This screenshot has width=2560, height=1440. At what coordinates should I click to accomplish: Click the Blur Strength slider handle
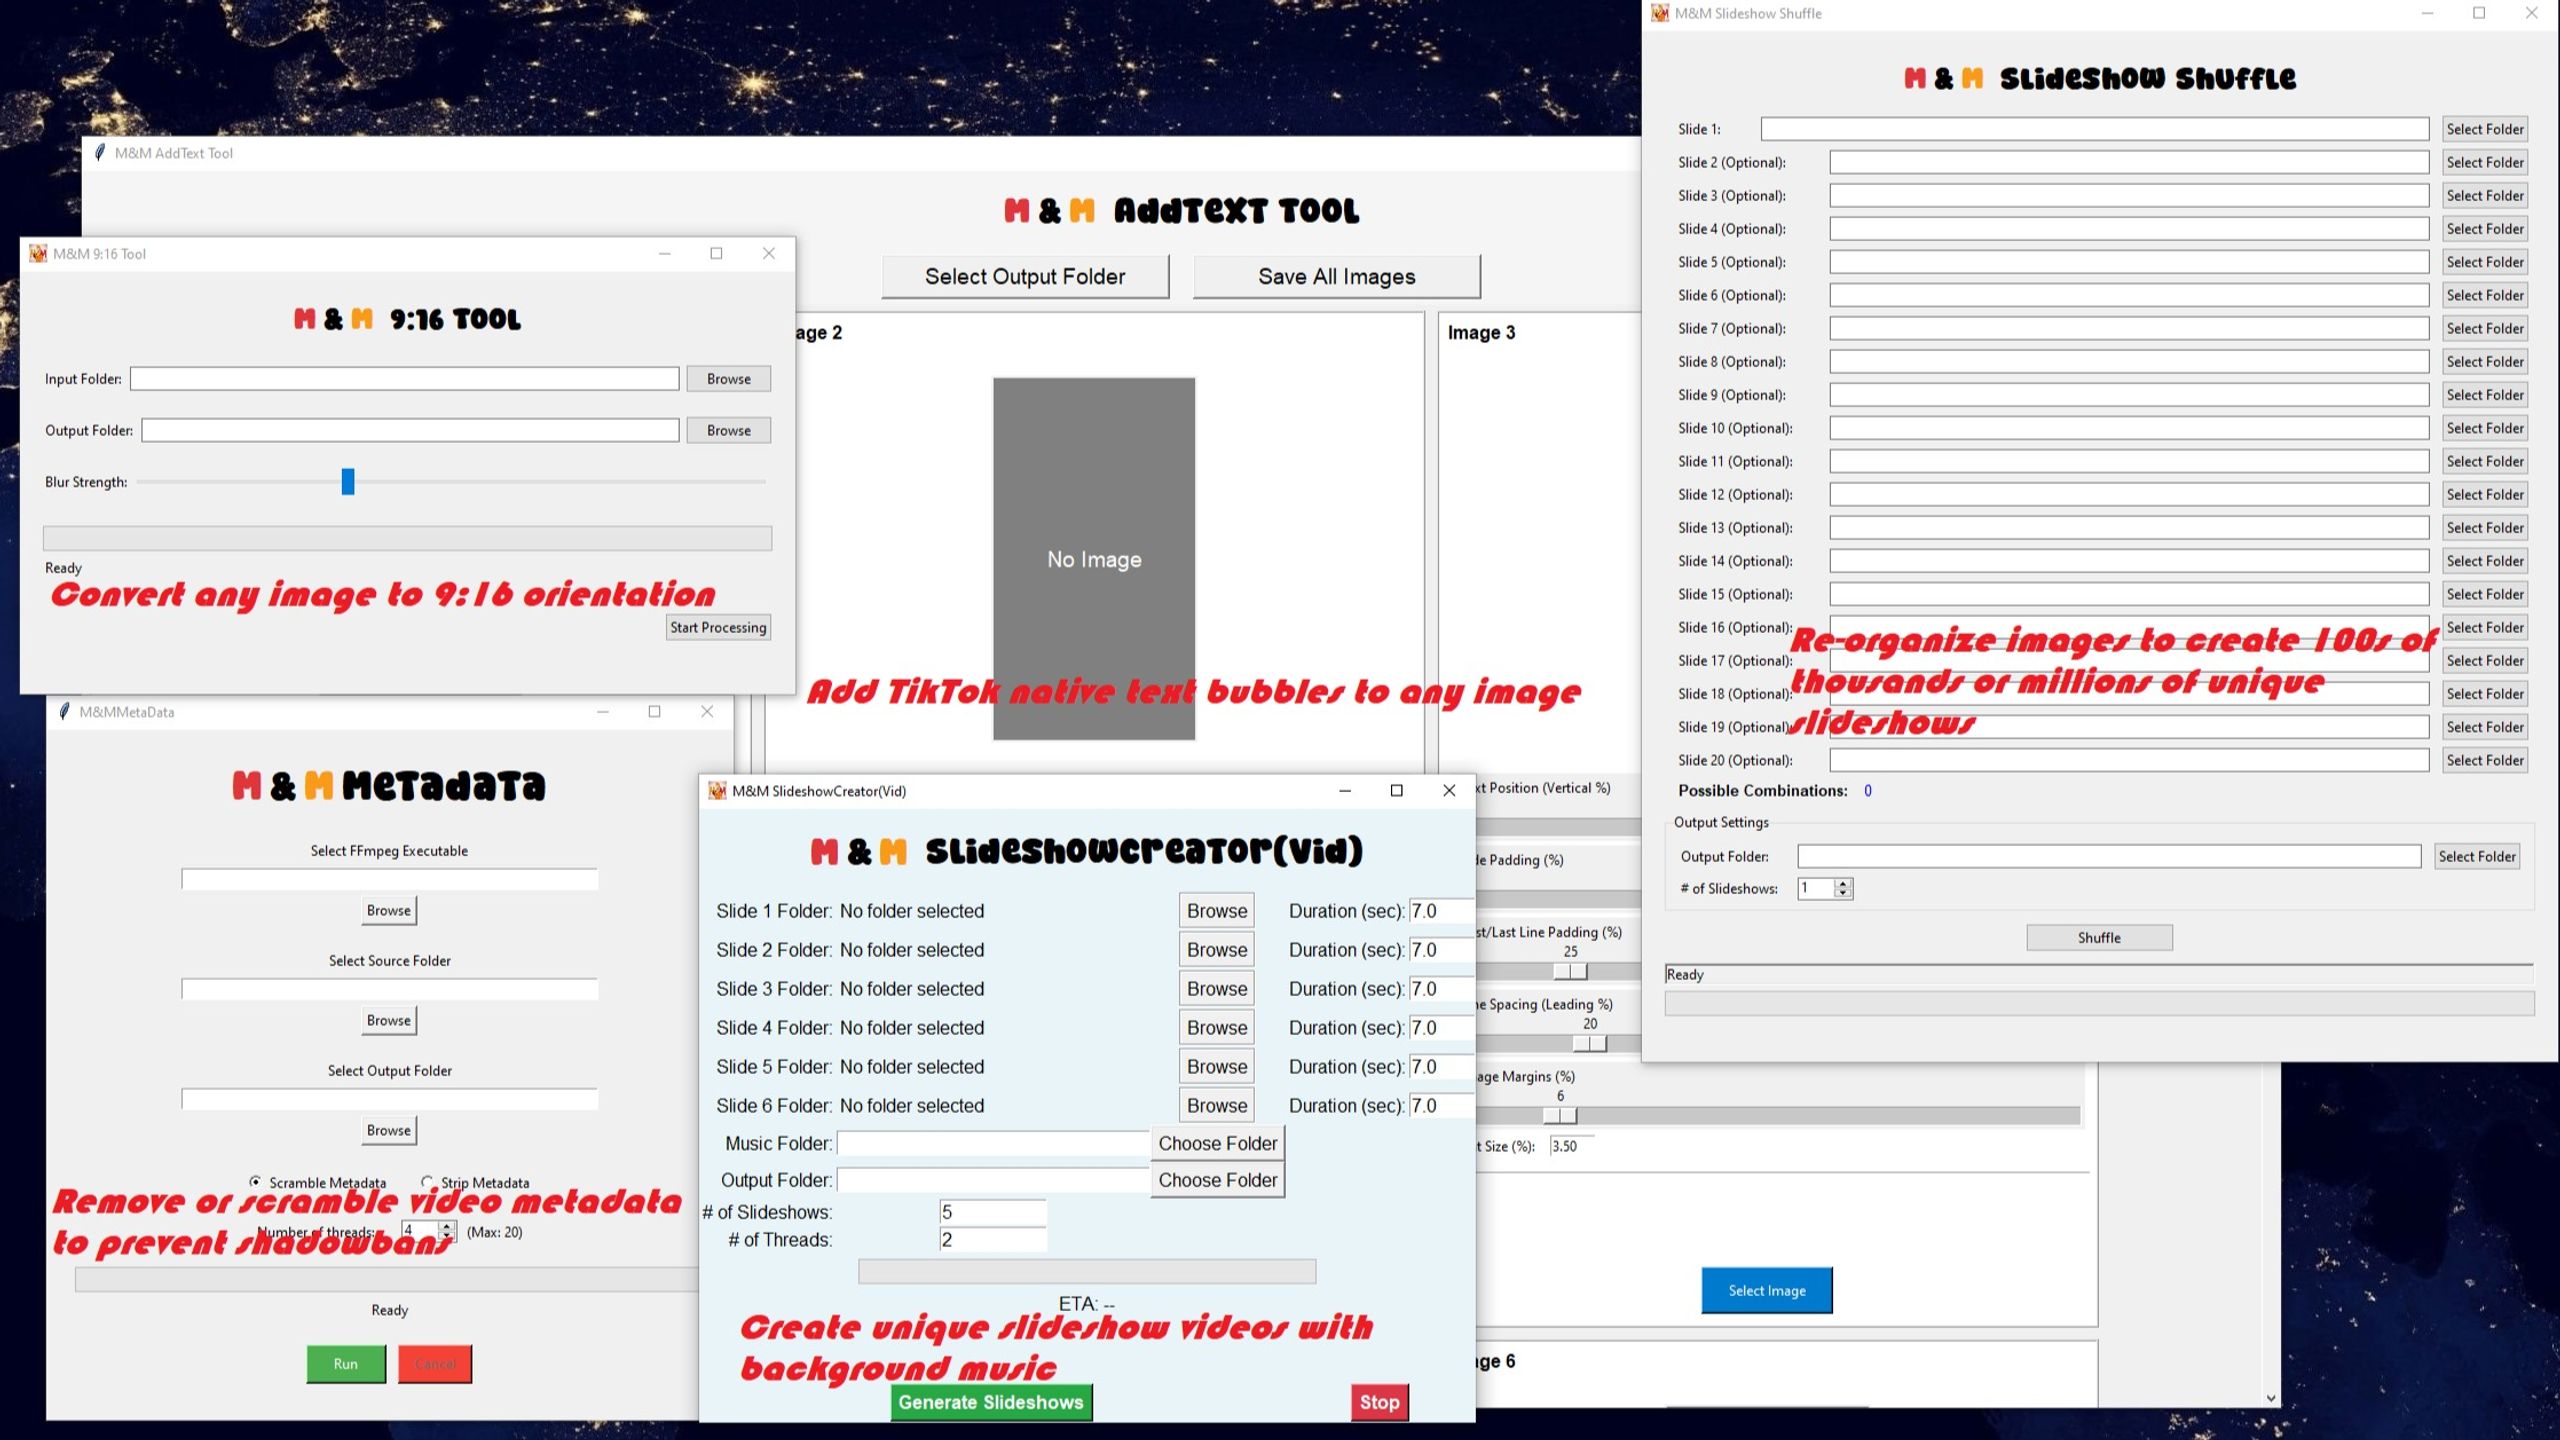(348, 482)
